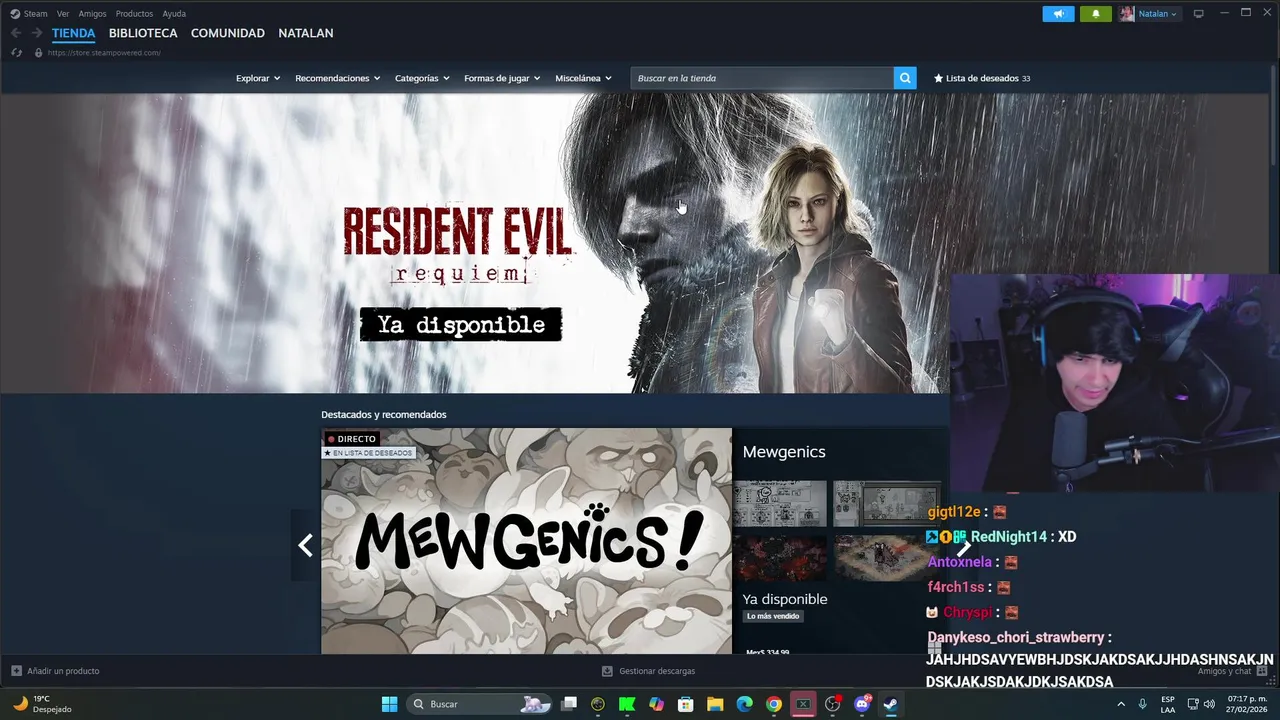
Task: Open Windows Start menu
Action: [389, 704]
